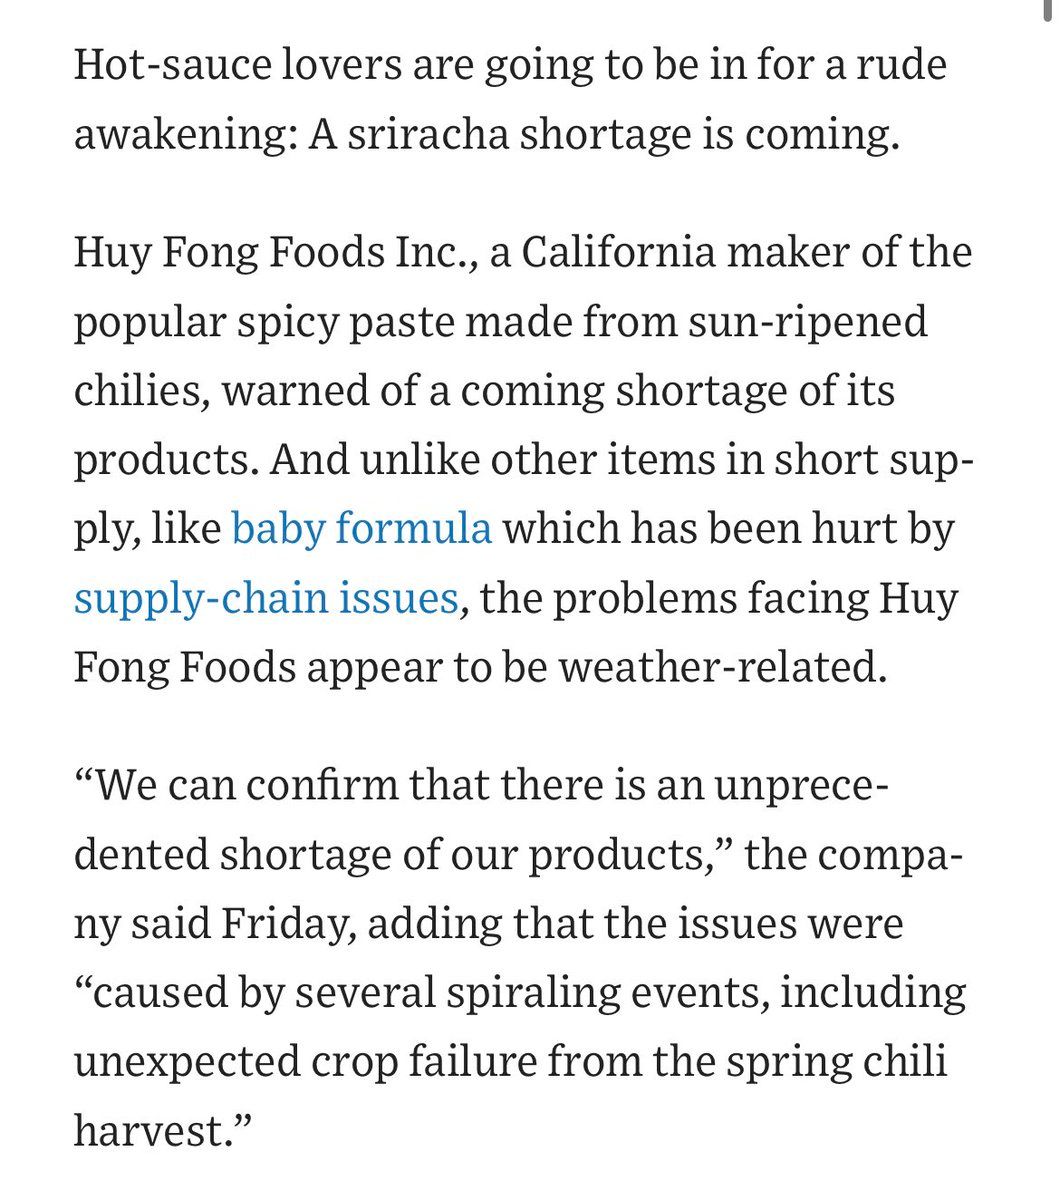Open the "baby formula" link
The width and height of the screenshot is (1060, 1200).
point(362,528)
